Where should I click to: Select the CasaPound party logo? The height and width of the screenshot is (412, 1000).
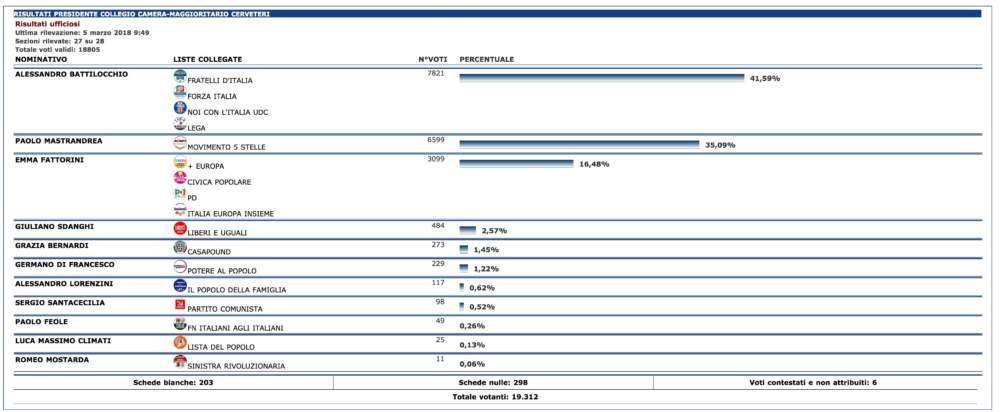180,248
